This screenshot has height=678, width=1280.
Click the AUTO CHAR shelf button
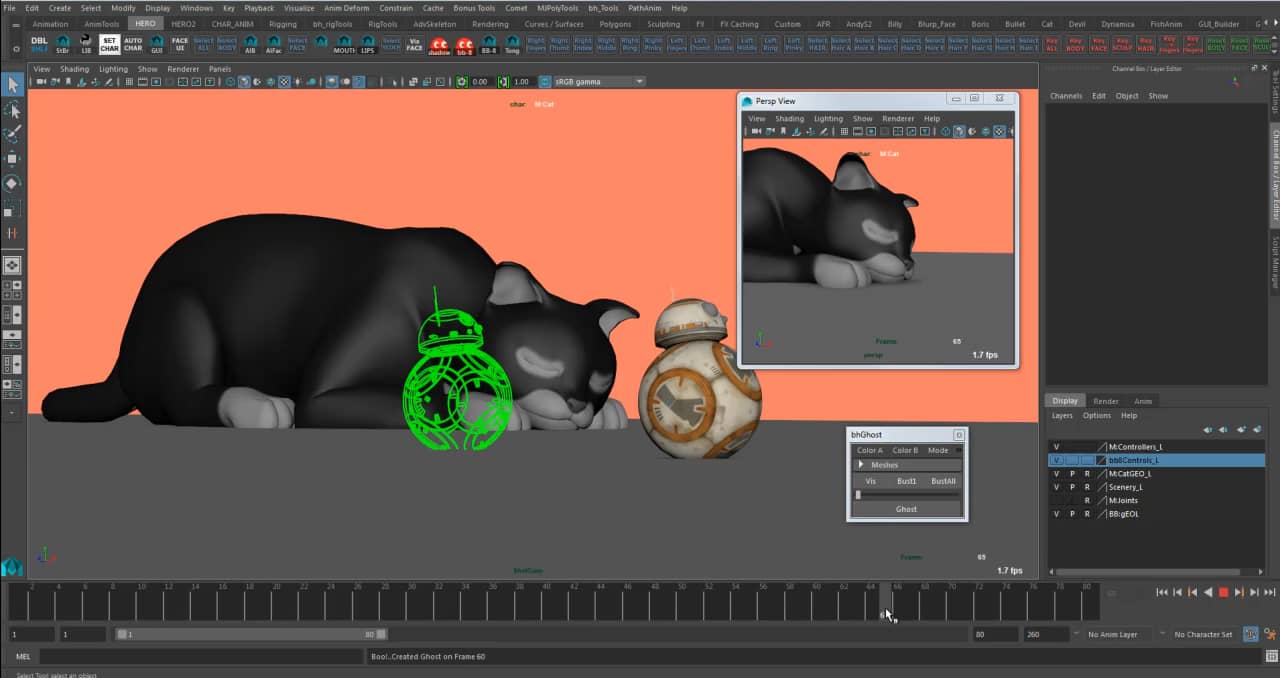pyautogui.click(x=133, y=44)
